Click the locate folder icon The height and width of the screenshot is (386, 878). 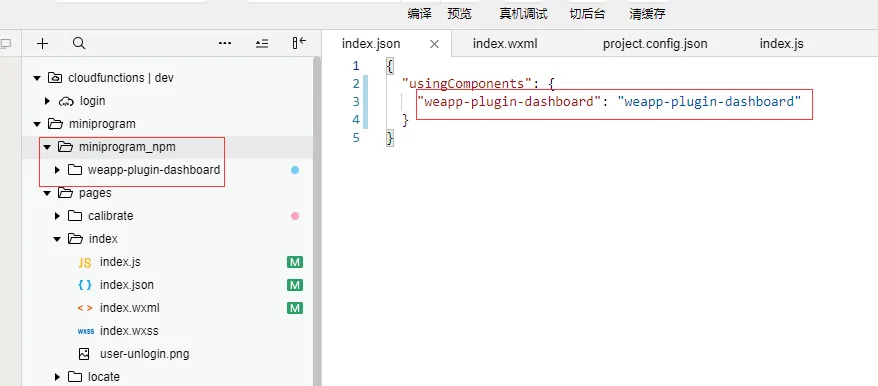point(75,377)
